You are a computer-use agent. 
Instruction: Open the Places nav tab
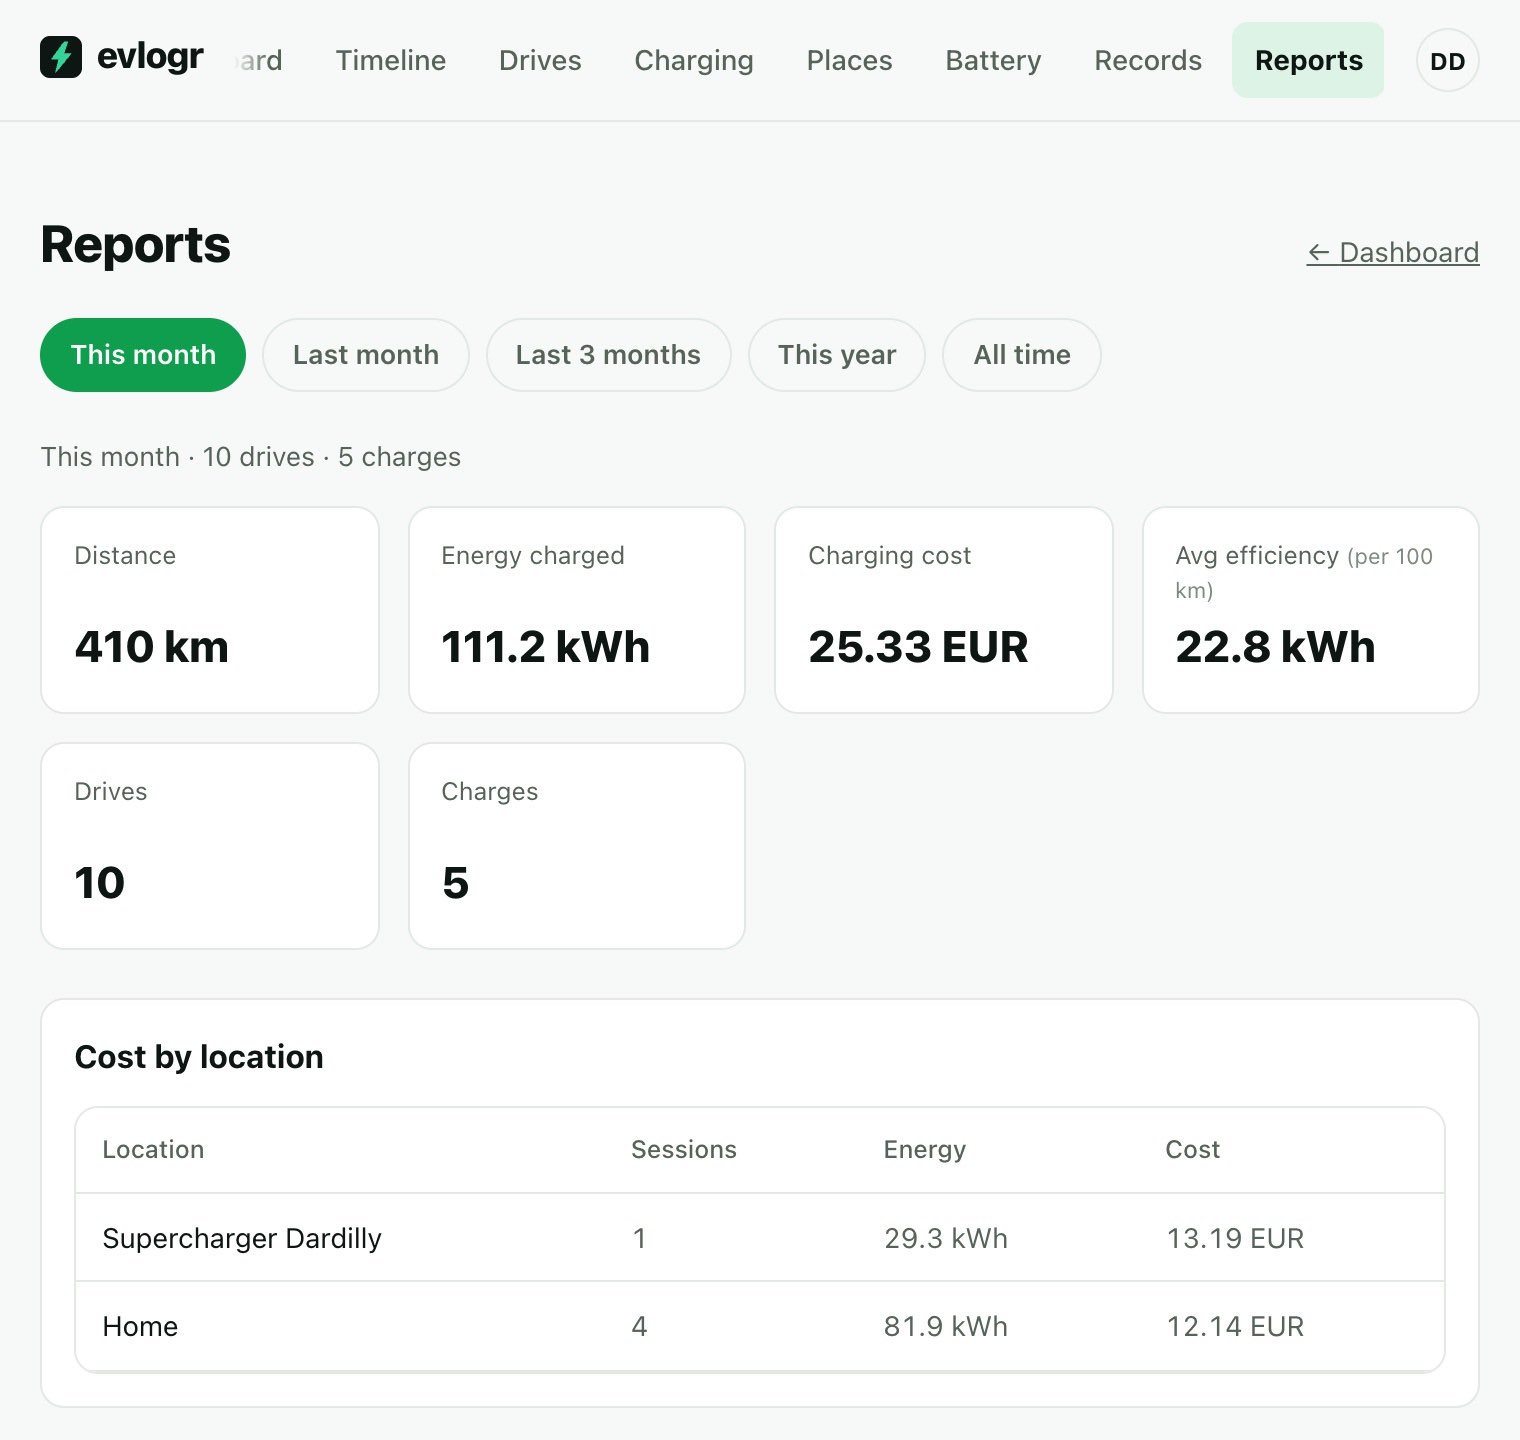(x=849, y=60)
